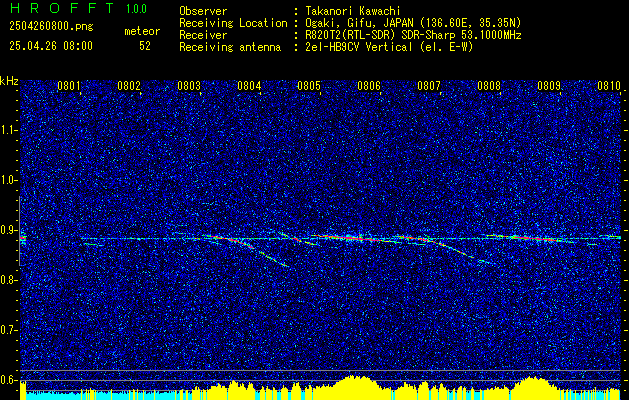Click time marker 0807

coord(428,86)
